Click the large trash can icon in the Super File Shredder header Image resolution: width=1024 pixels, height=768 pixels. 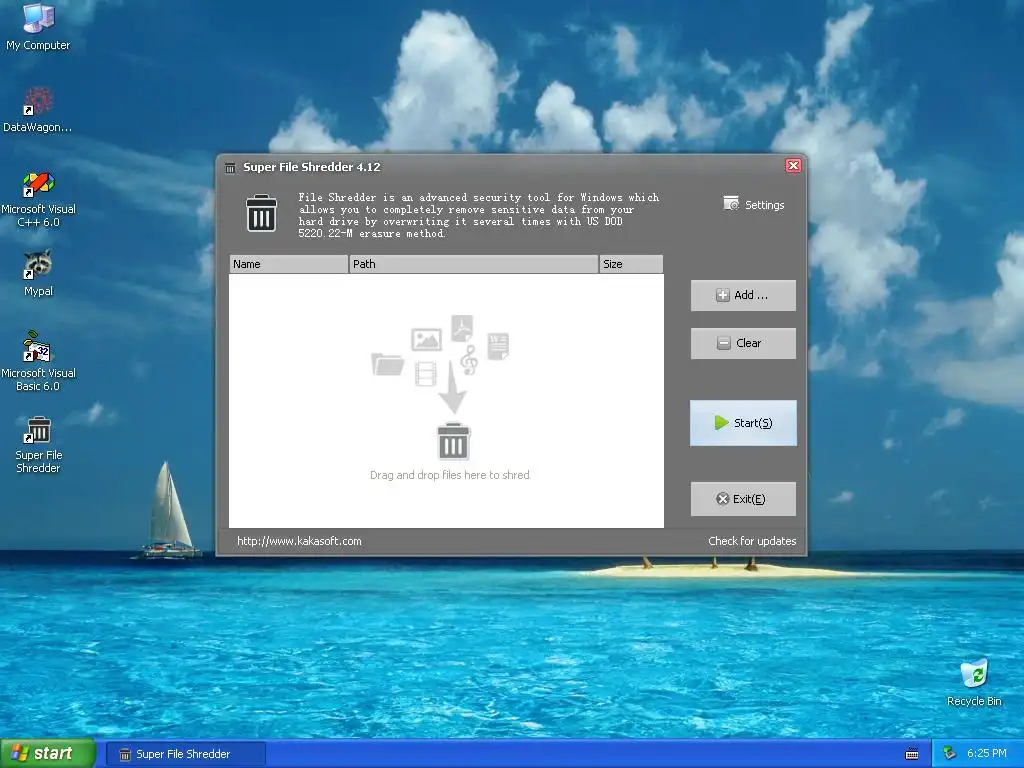pyautogui.click(x=261, y=213)
